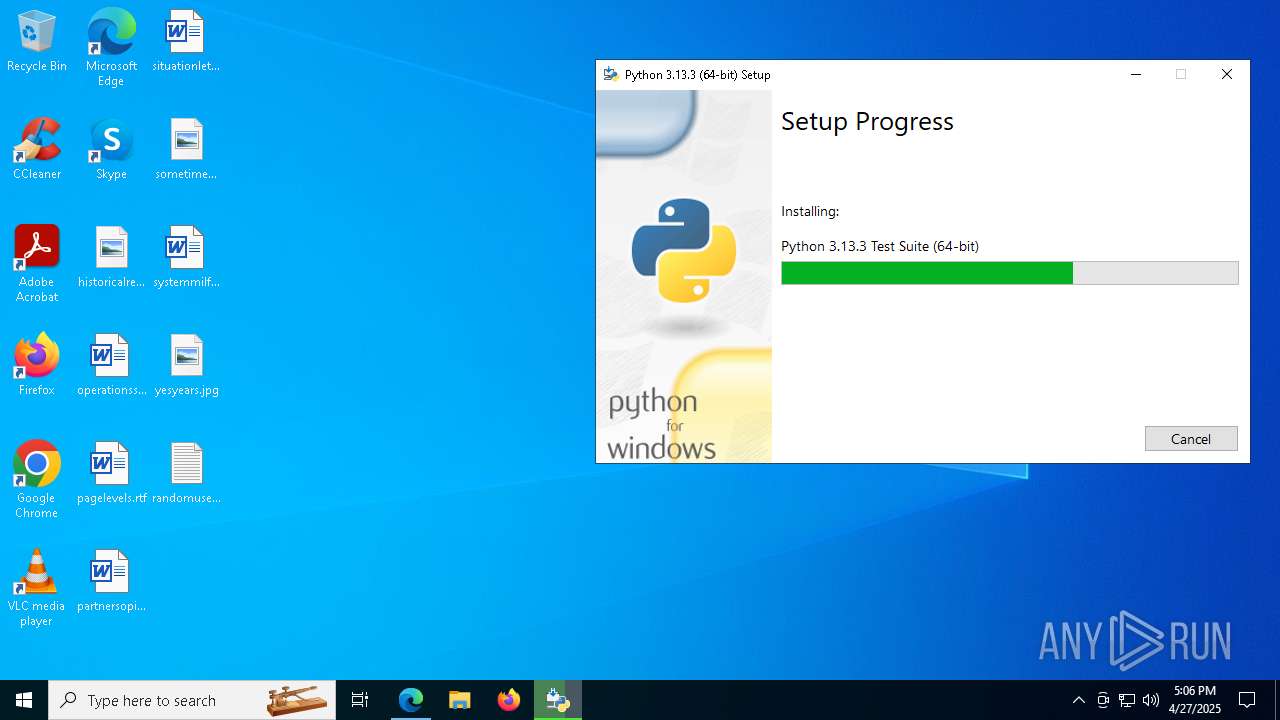The height and width of the screenshot is (720, 1280).
Task: Click the Python Setup taskbar icon
Action: (557, 700)
